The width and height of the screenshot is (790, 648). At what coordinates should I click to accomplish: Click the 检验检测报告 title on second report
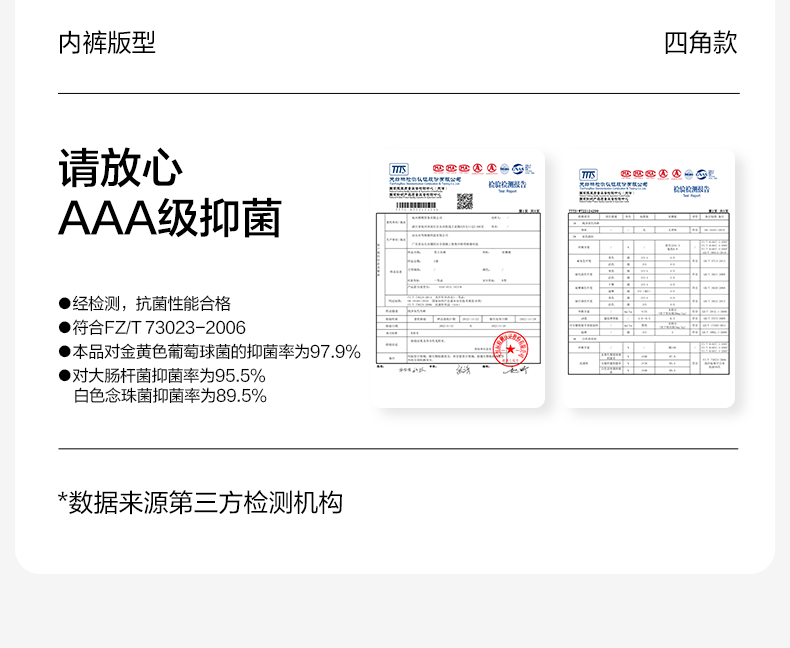tap(692, 189)
